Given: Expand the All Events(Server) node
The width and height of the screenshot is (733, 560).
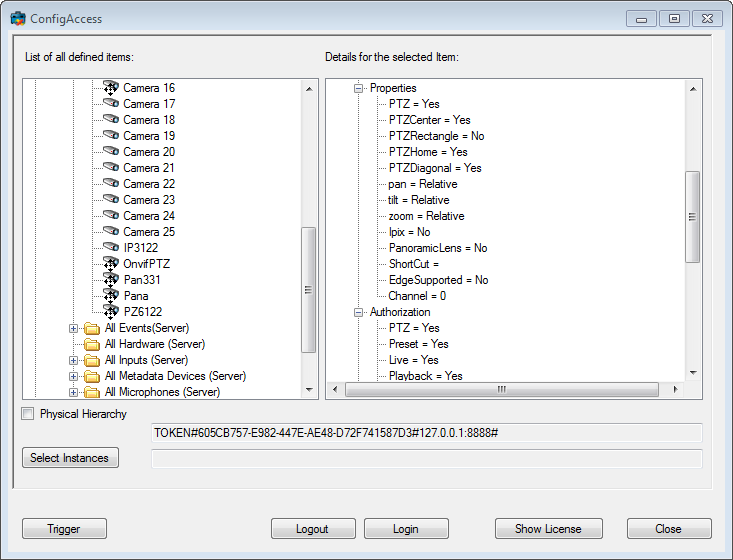Looking at the screenshot, I should coord(74,328).
